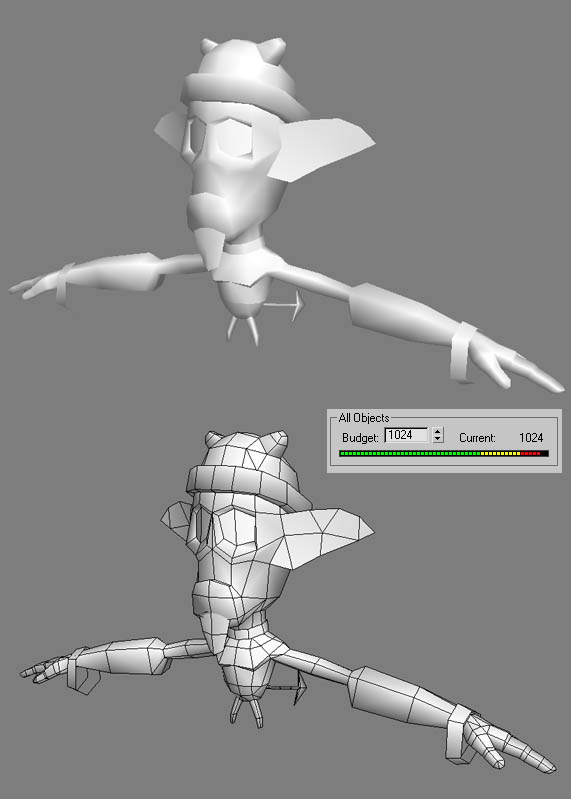
Task: Click the Budget value input field
Action: tap(406, 435)
